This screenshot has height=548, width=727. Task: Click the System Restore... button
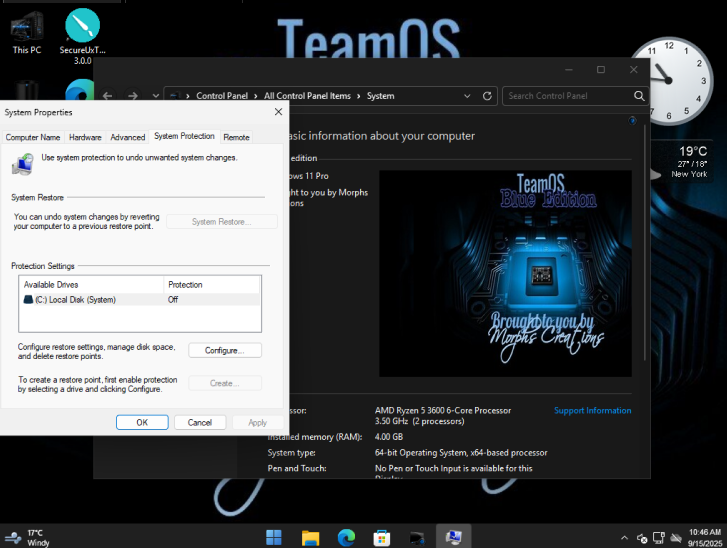pyautogui.click(x=222, y=222)
